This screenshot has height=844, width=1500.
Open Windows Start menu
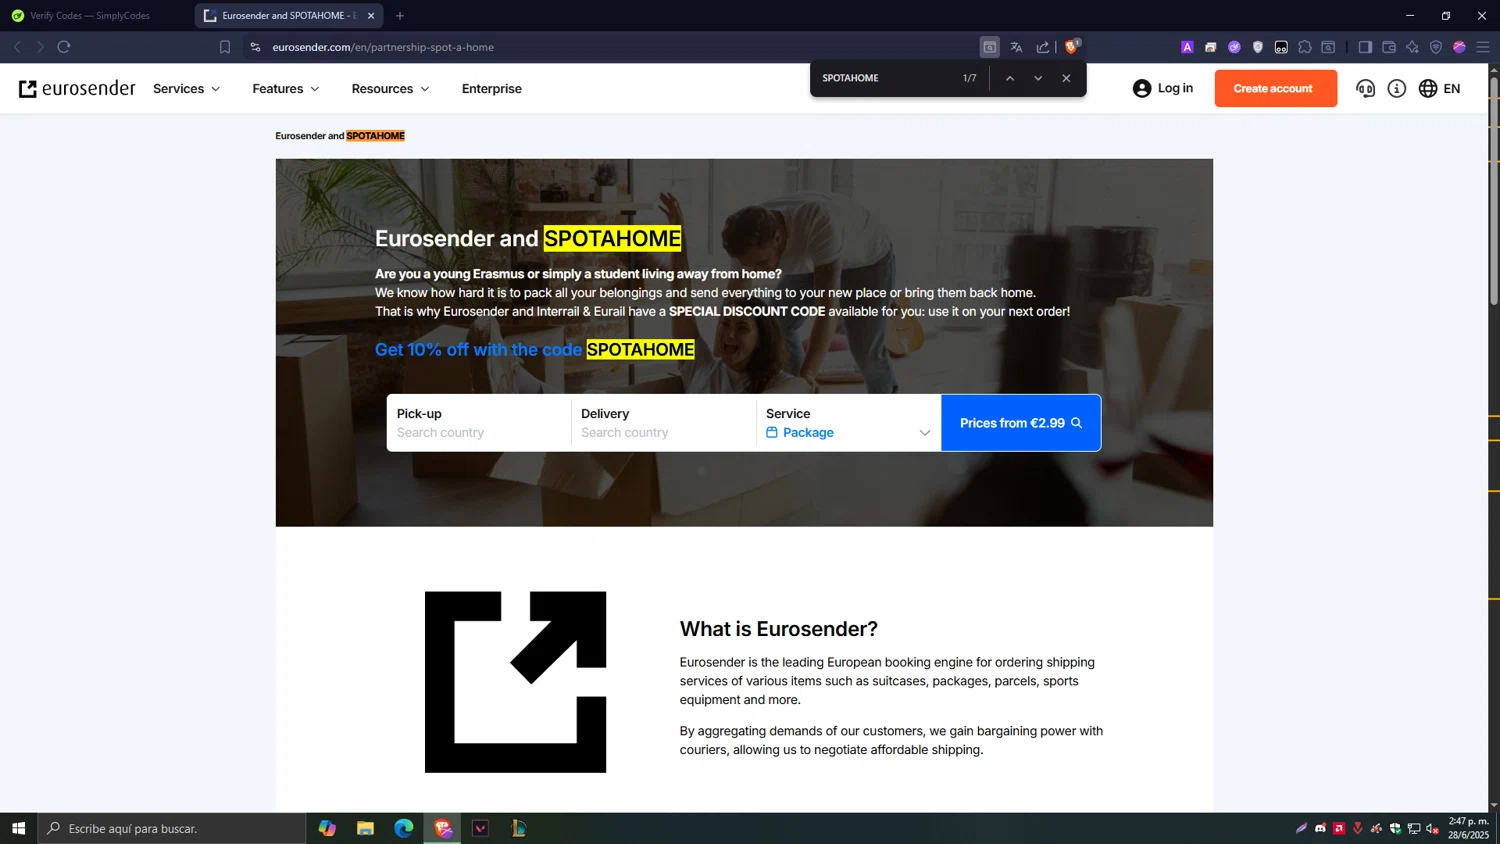click(18, 828)
